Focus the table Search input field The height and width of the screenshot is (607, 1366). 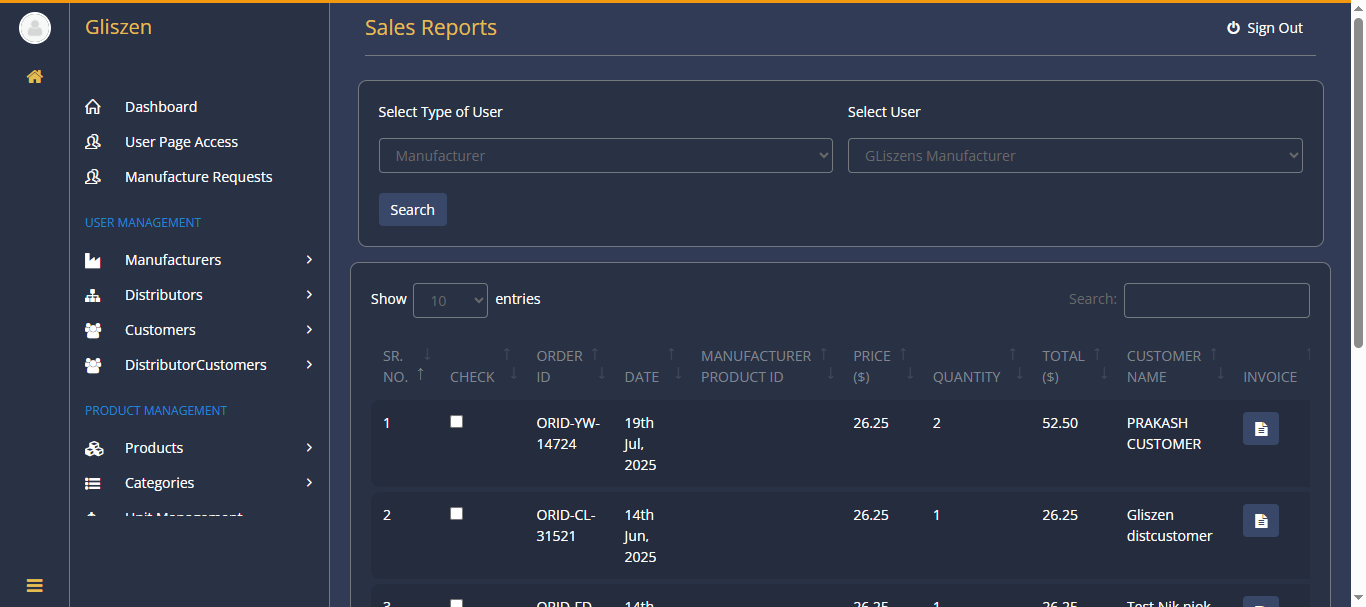pos(1216,300)
